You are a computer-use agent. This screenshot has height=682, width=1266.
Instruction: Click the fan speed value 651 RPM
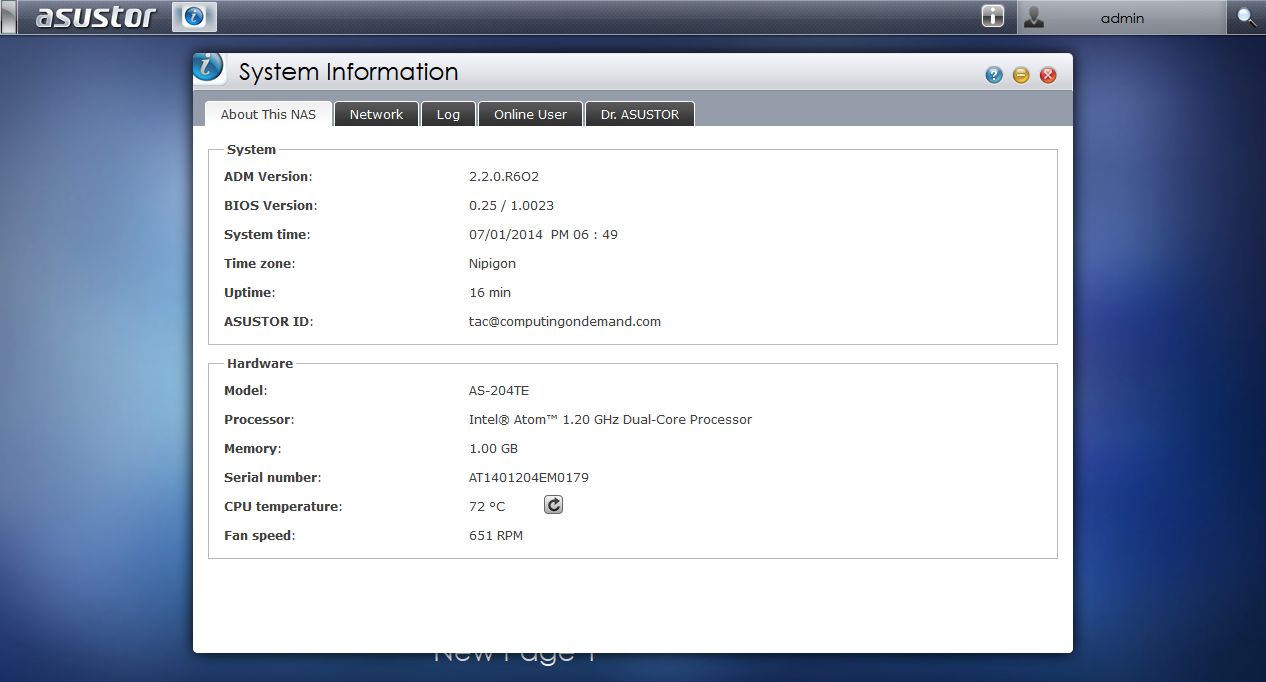tap(496, 535)
